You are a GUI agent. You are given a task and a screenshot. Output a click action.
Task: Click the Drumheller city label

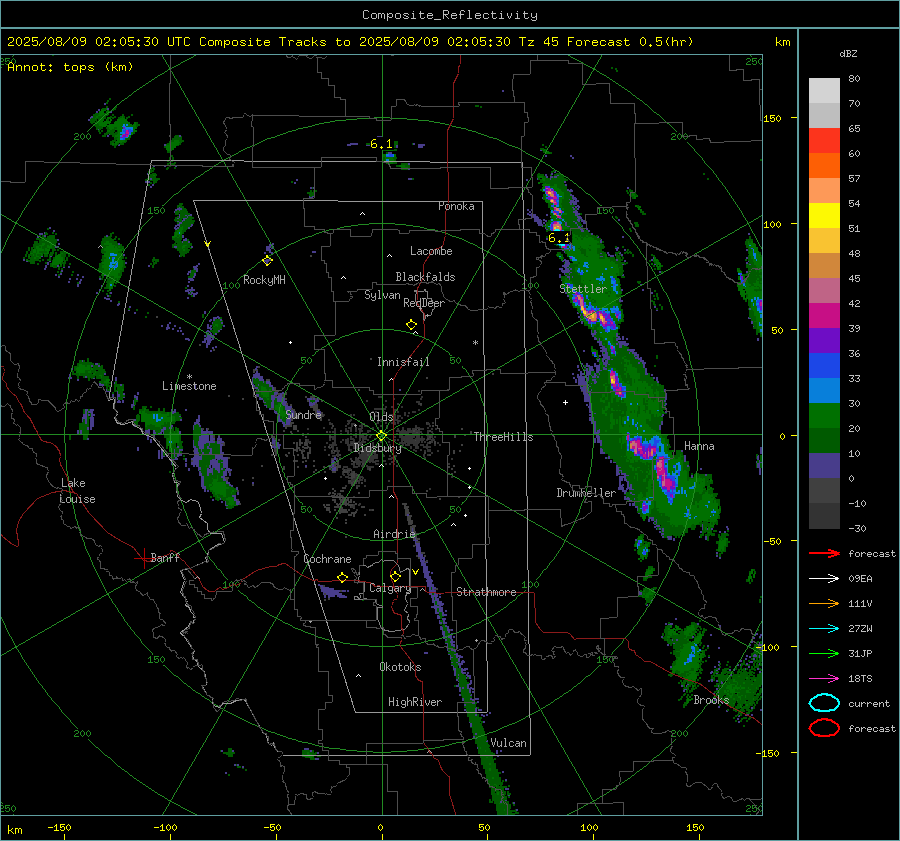pyautogui.click(x=586, y=493)
